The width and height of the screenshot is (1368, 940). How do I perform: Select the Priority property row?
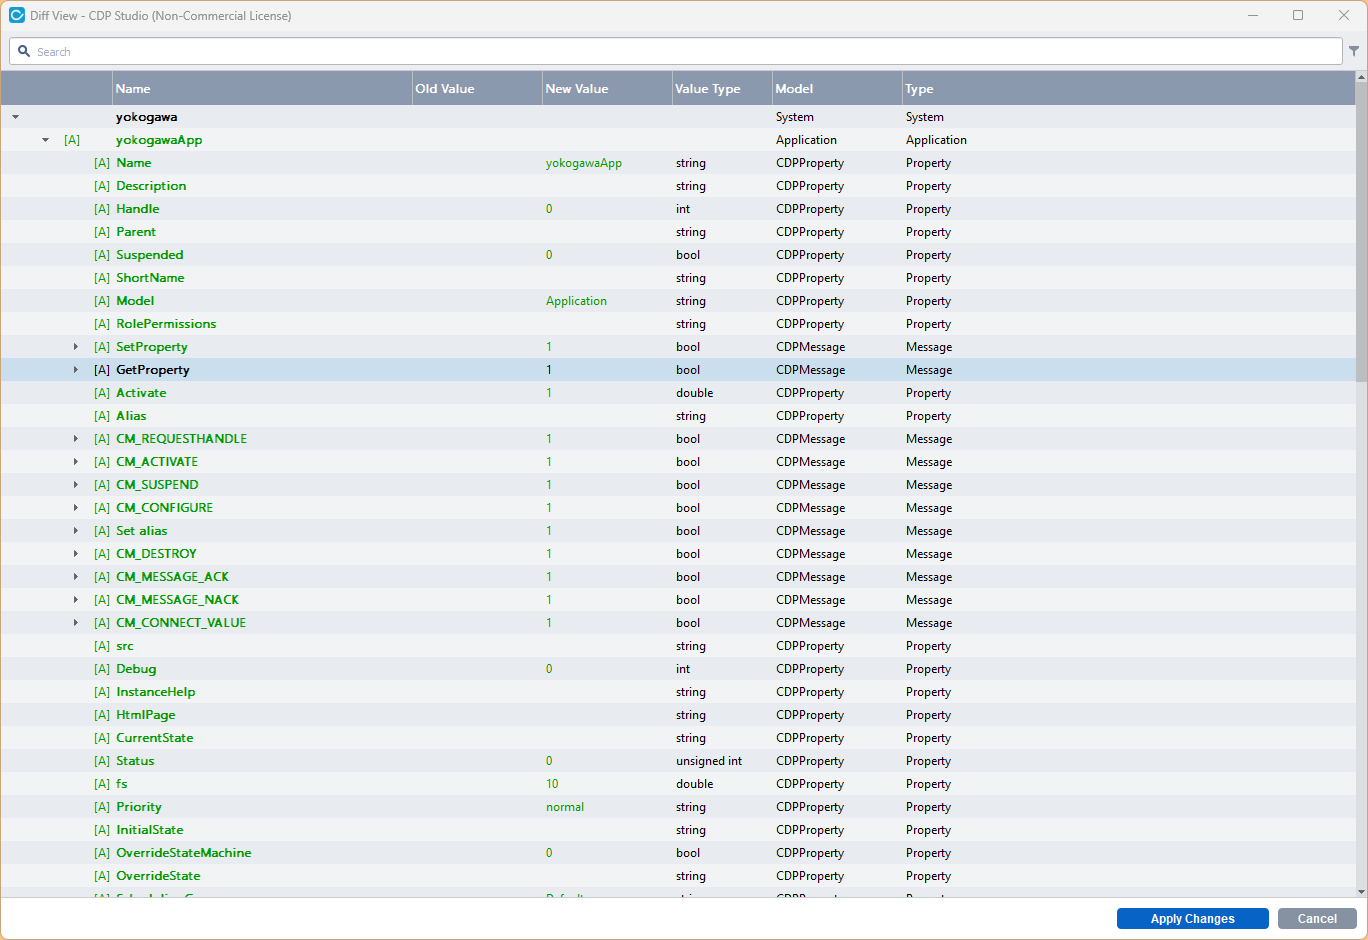[678, 807]
